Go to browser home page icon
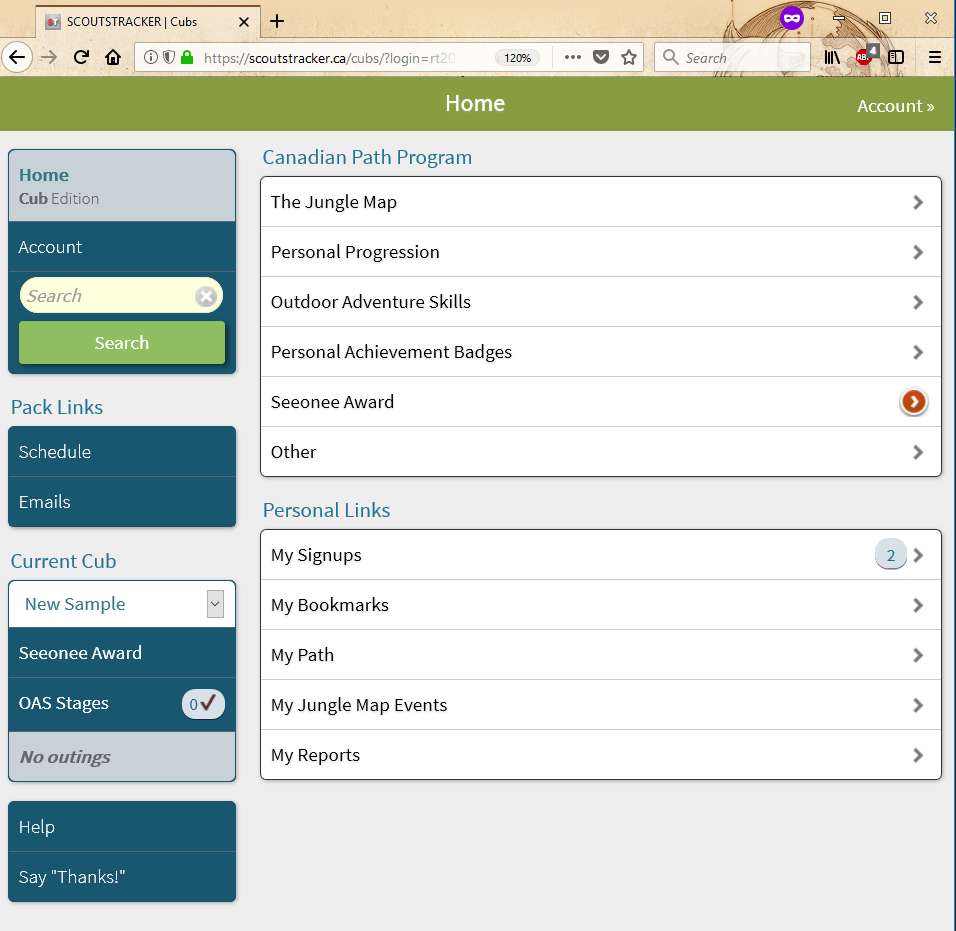956x931 pixels. coord(113,58)
